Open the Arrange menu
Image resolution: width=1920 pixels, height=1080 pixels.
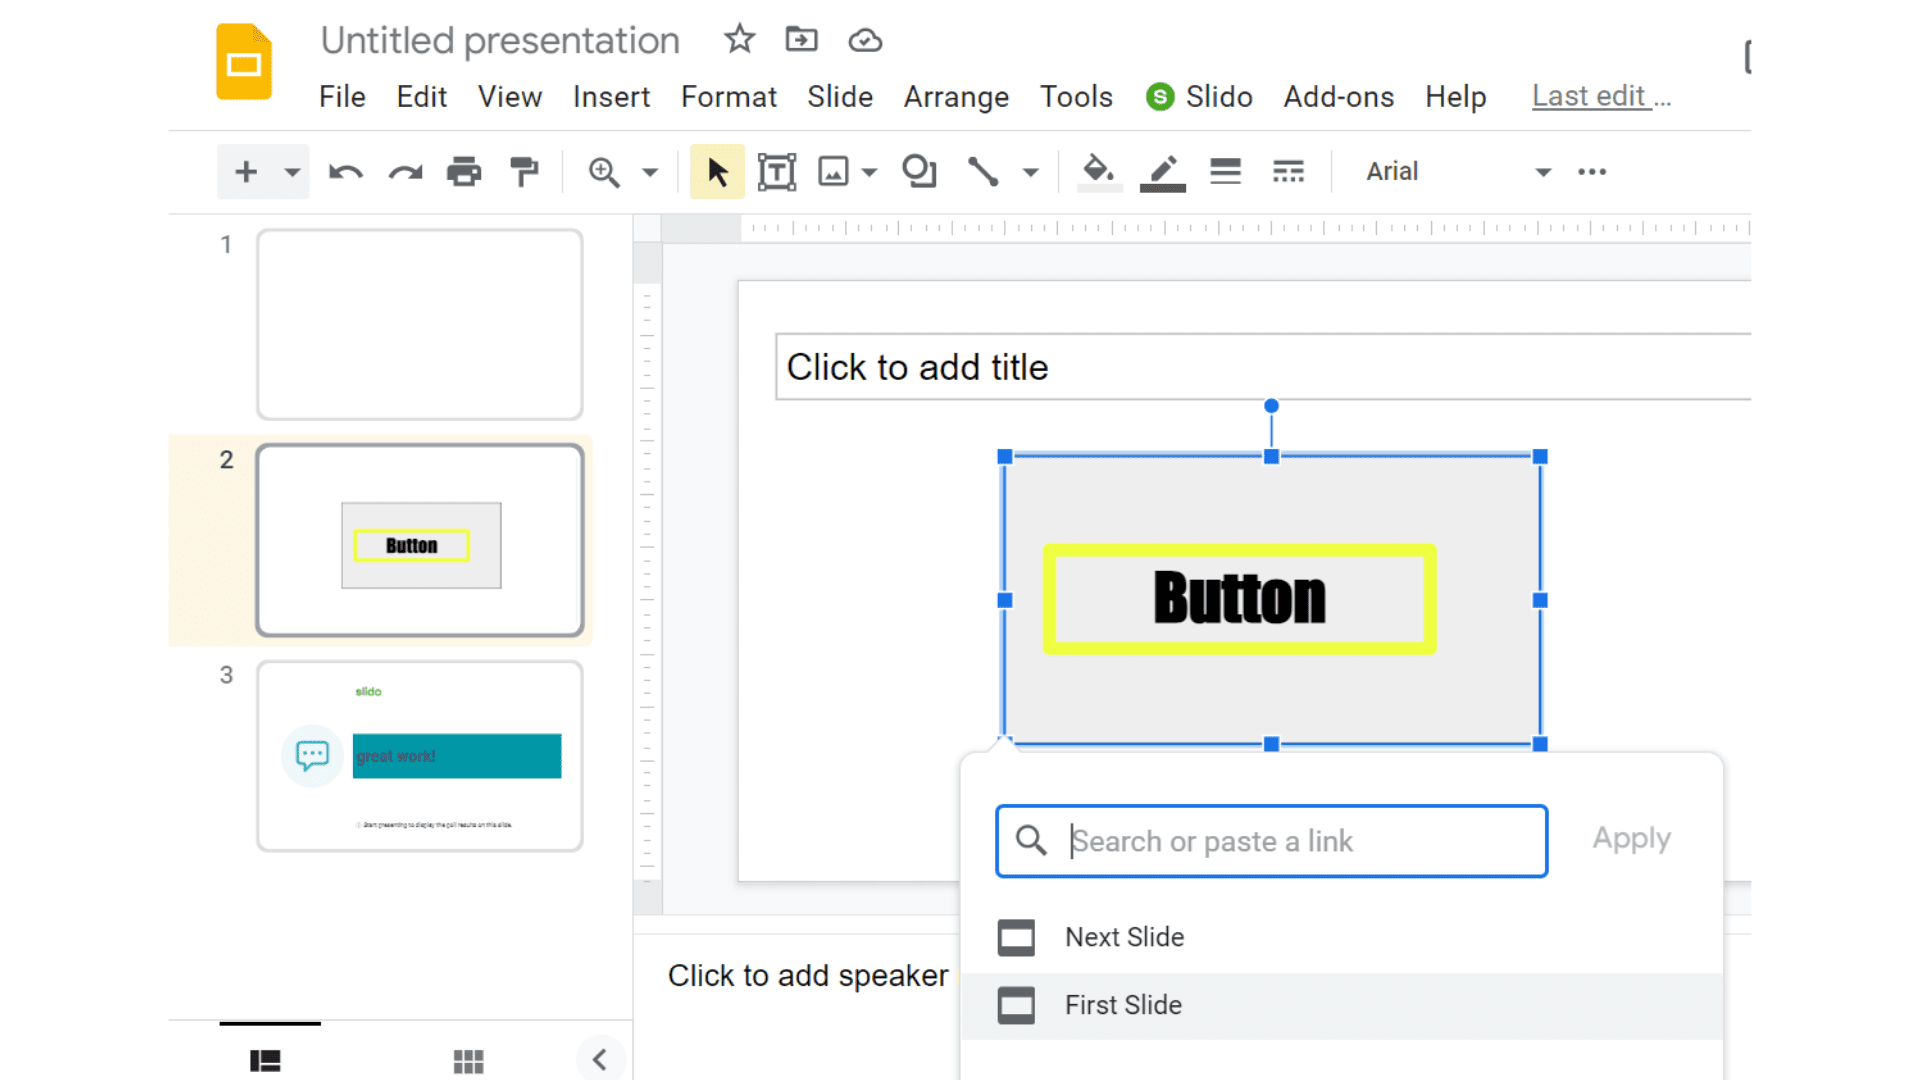[957, 96]
